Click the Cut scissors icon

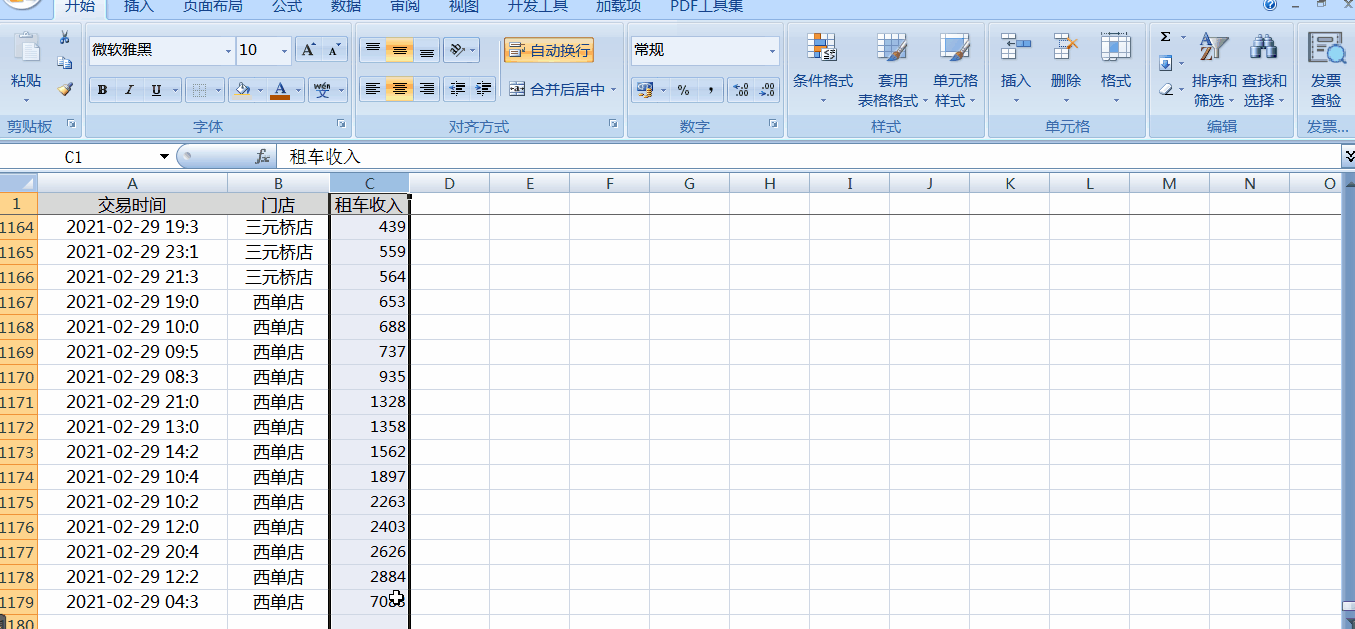tap(65, 37)
